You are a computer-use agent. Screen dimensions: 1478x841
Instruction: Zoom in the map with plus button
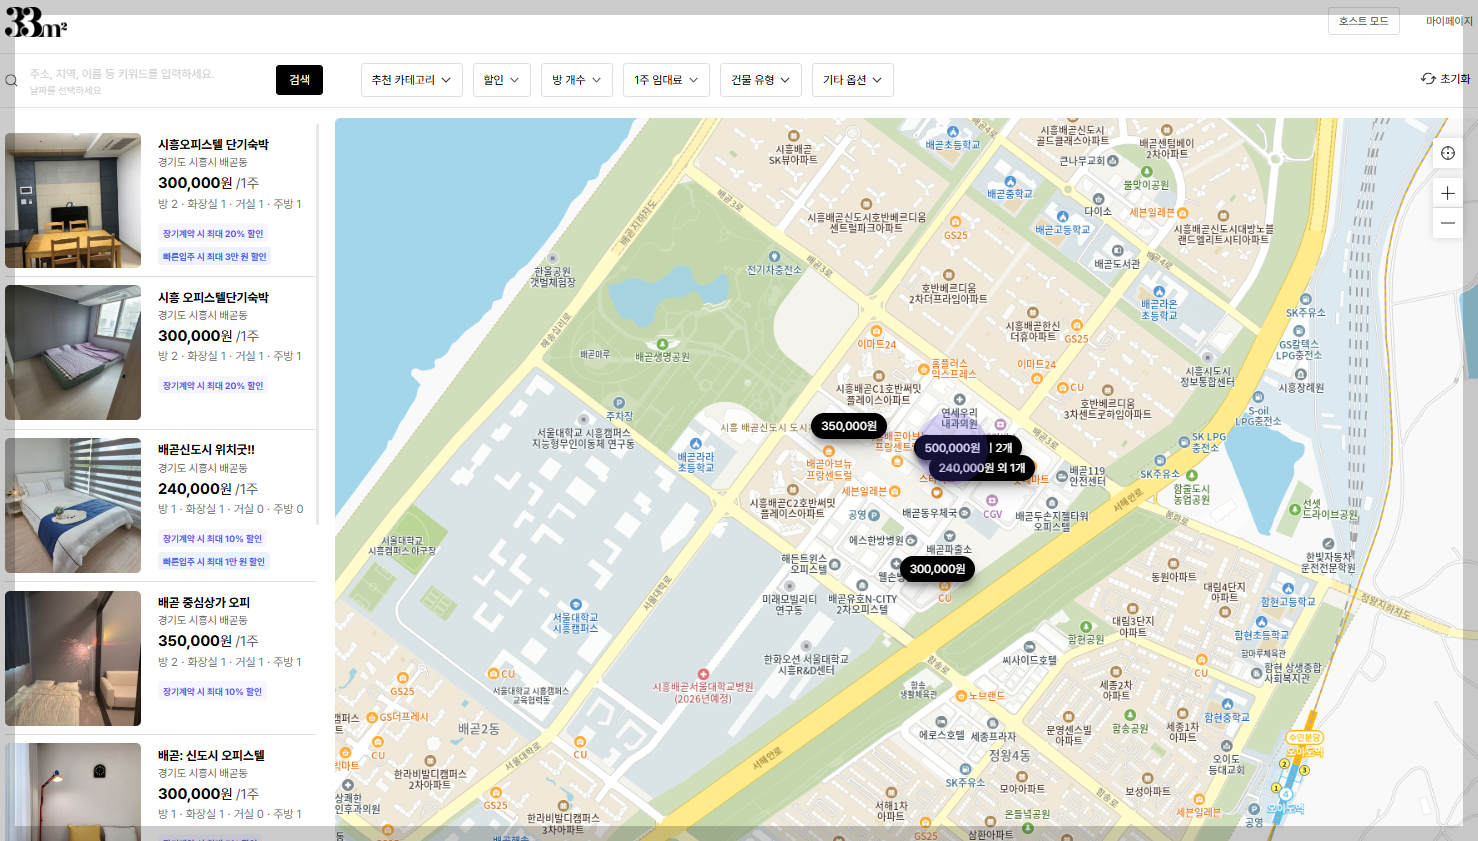1447,193
